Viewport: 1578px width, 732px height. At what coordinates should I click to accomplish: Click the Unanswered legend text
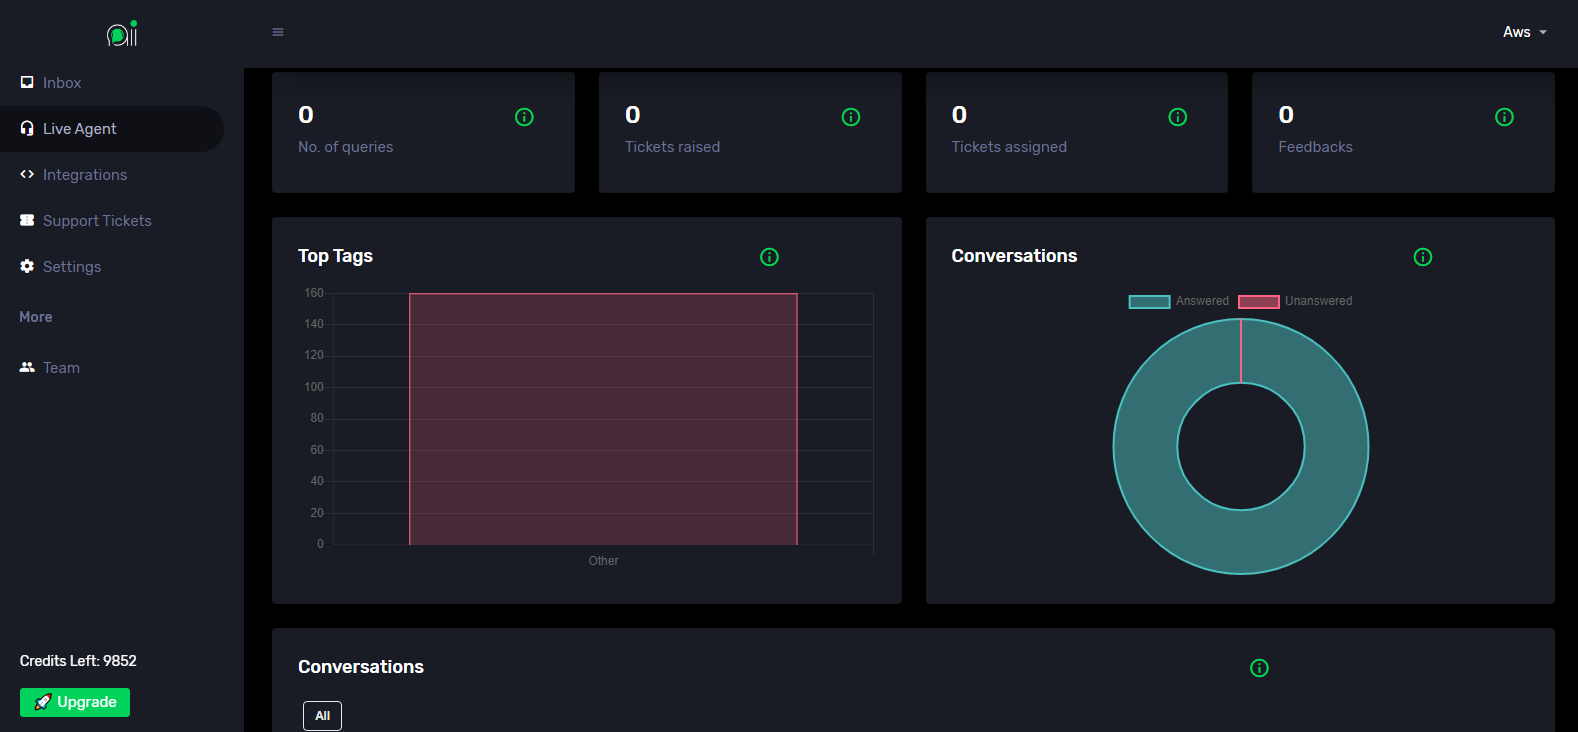click(x=1318, y=301)
